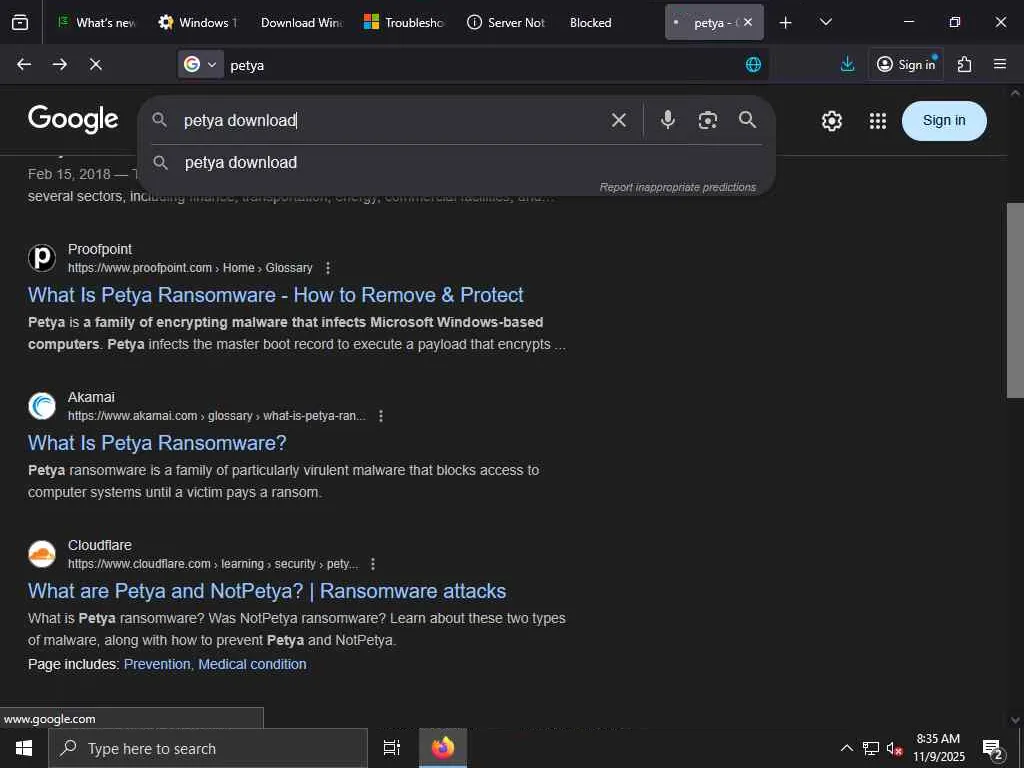Open Google quick settings gear
1024x768 pixels.
coord(831,121)
